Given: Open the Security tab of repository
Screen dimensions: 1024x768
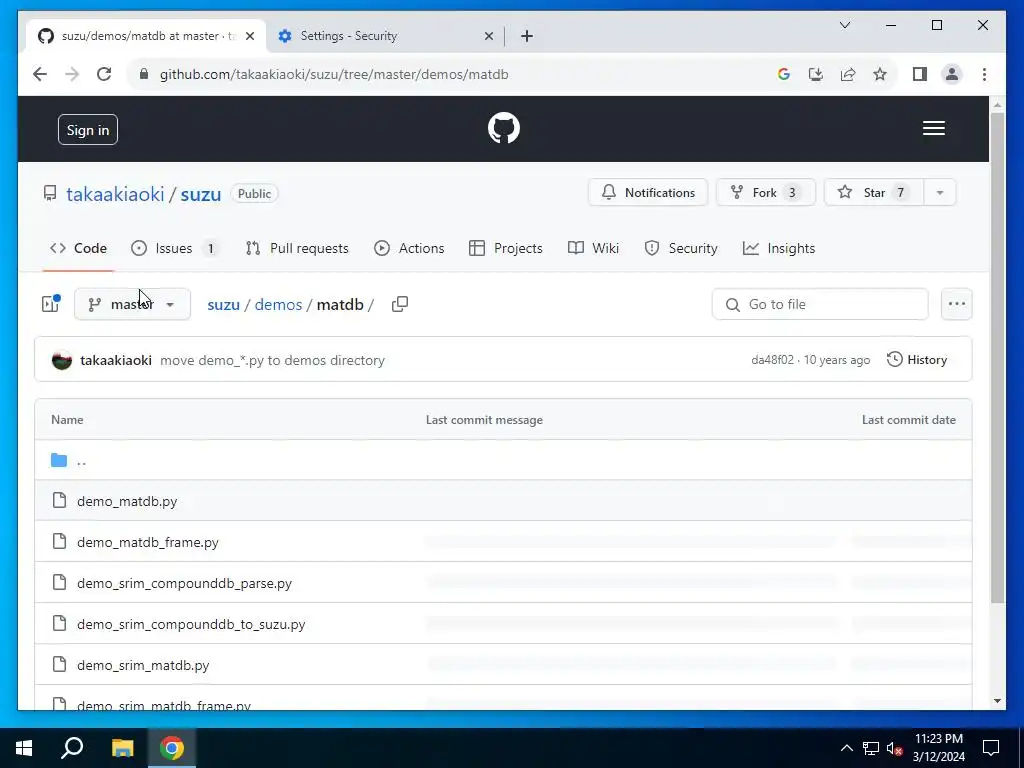Looking at the screenshot, I should [x=681, y=248].
